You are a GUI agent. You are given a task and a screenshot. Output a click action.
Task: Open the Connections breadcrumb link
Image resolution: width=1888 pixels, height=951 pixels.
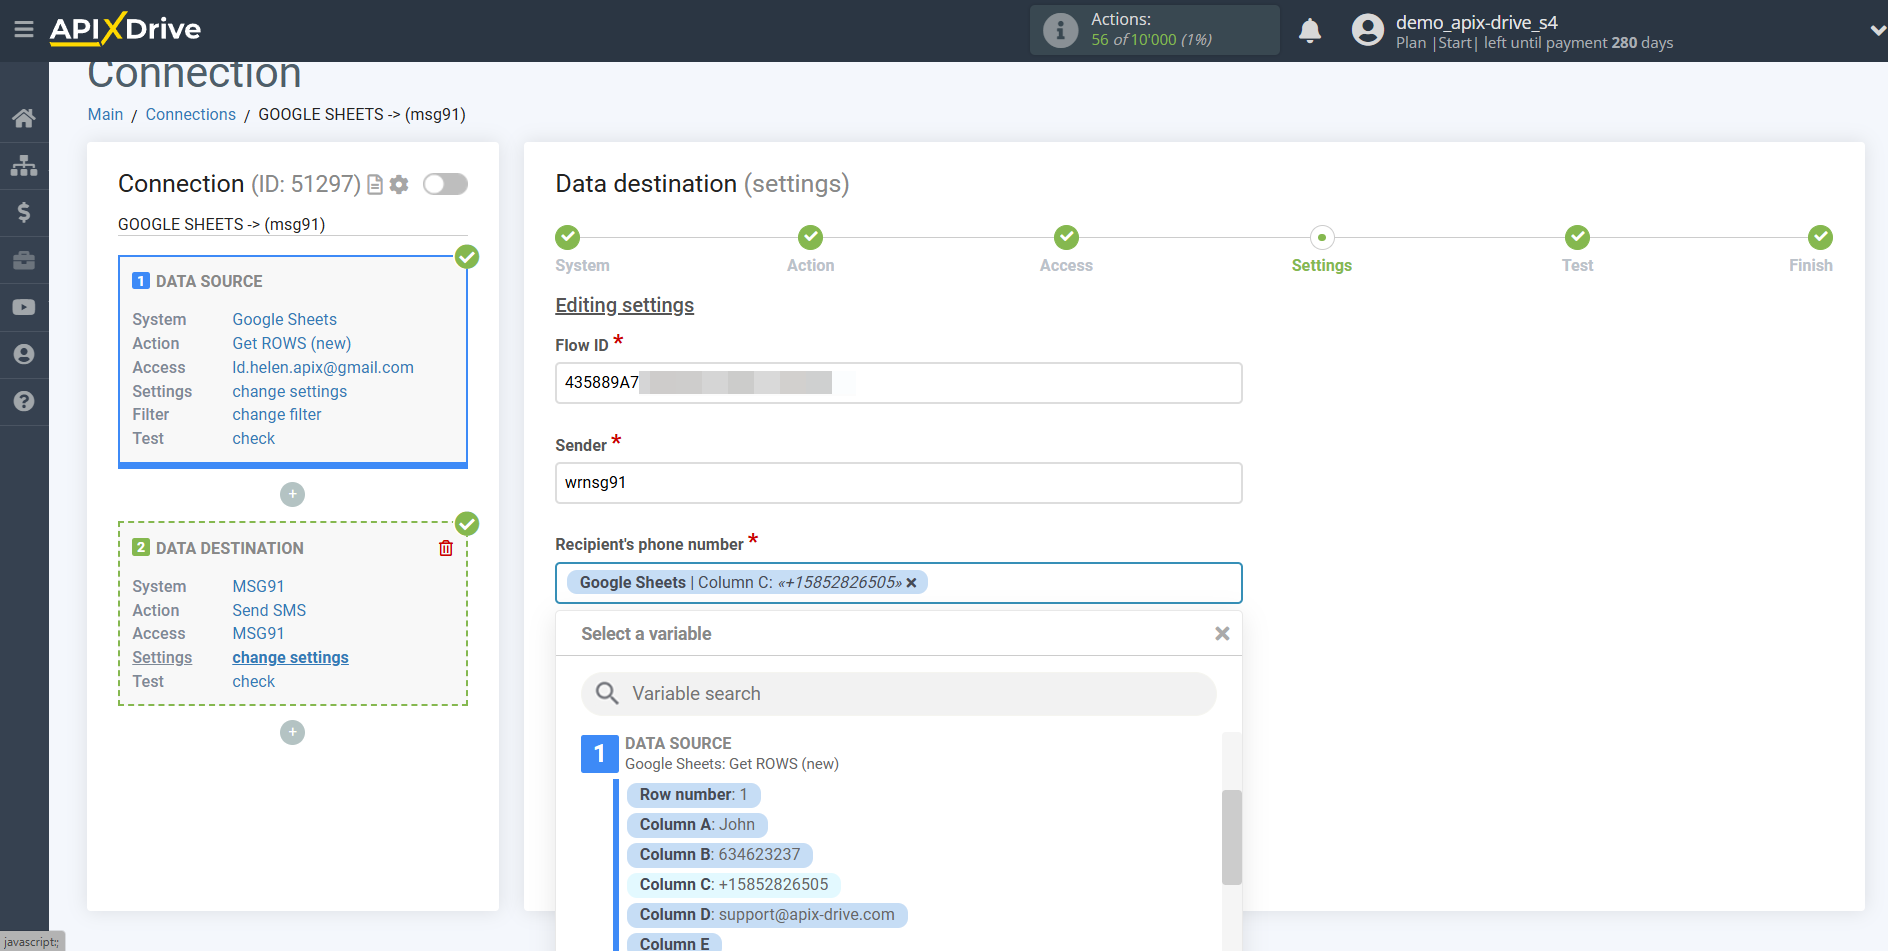190,115
